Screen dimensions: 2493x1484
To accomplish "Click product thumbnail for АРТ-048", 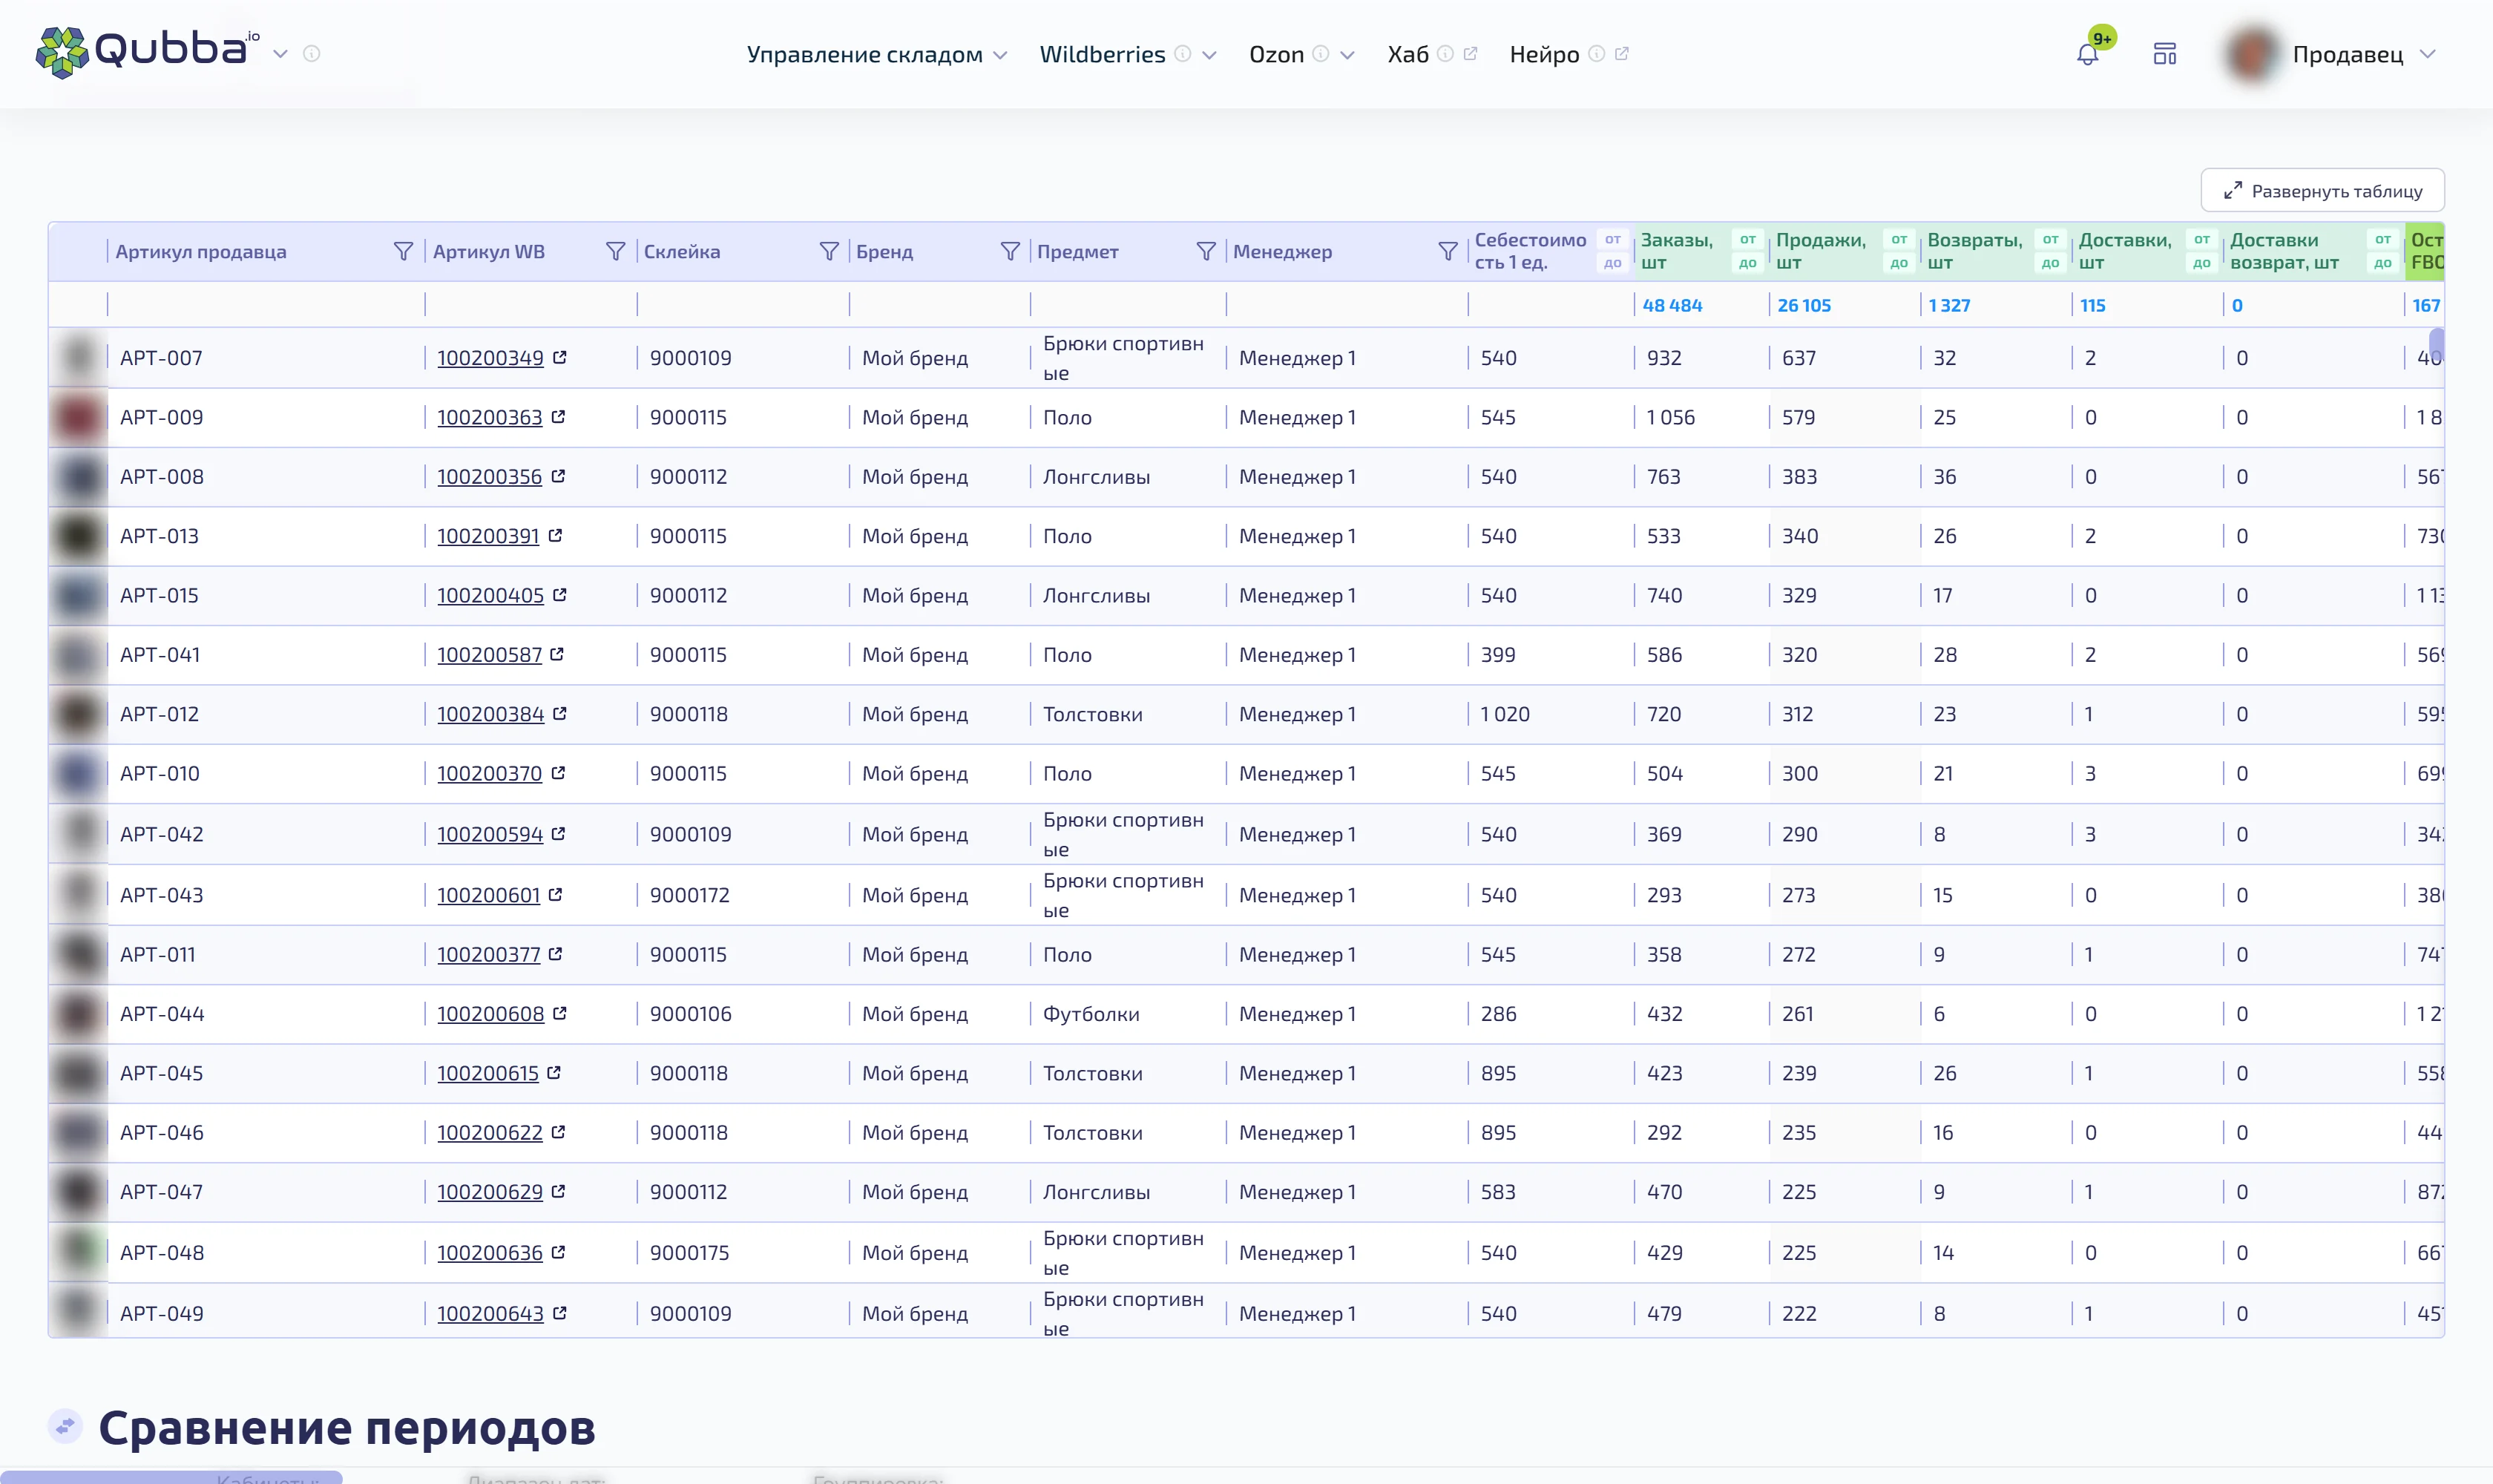I will click(x=79, y=1252).
